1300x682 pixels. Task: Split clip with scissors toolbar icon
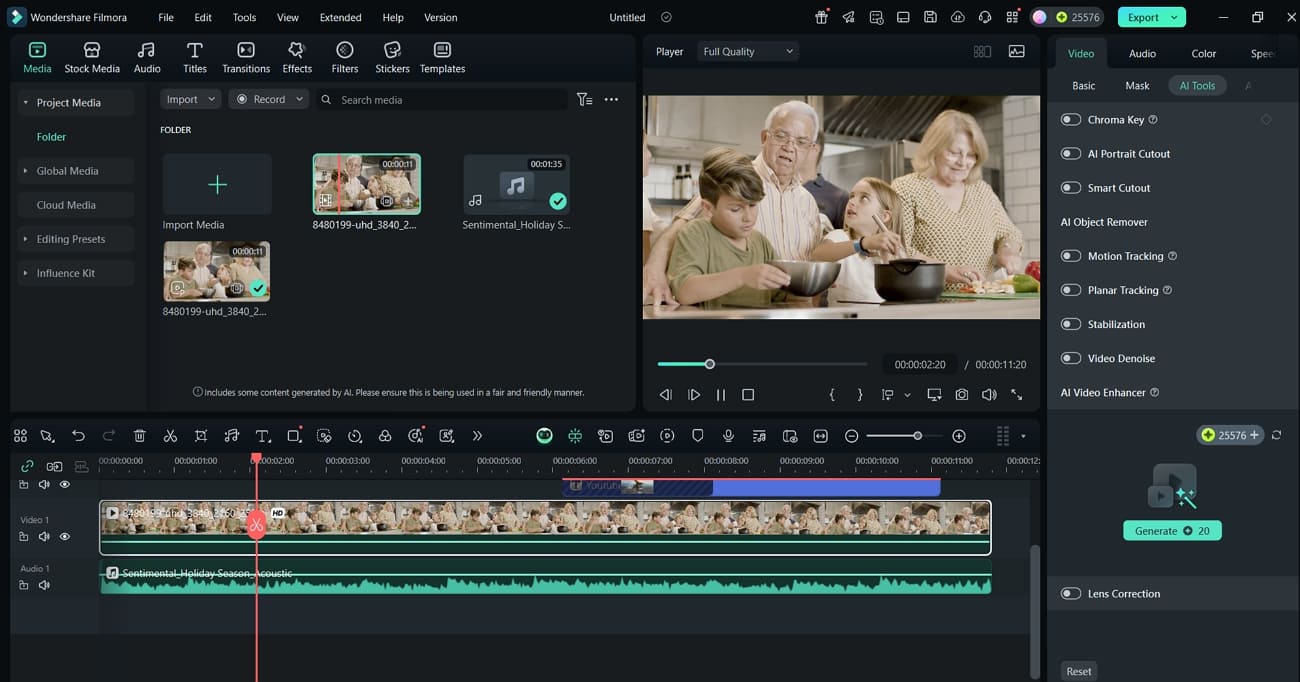tap(170, 436)
